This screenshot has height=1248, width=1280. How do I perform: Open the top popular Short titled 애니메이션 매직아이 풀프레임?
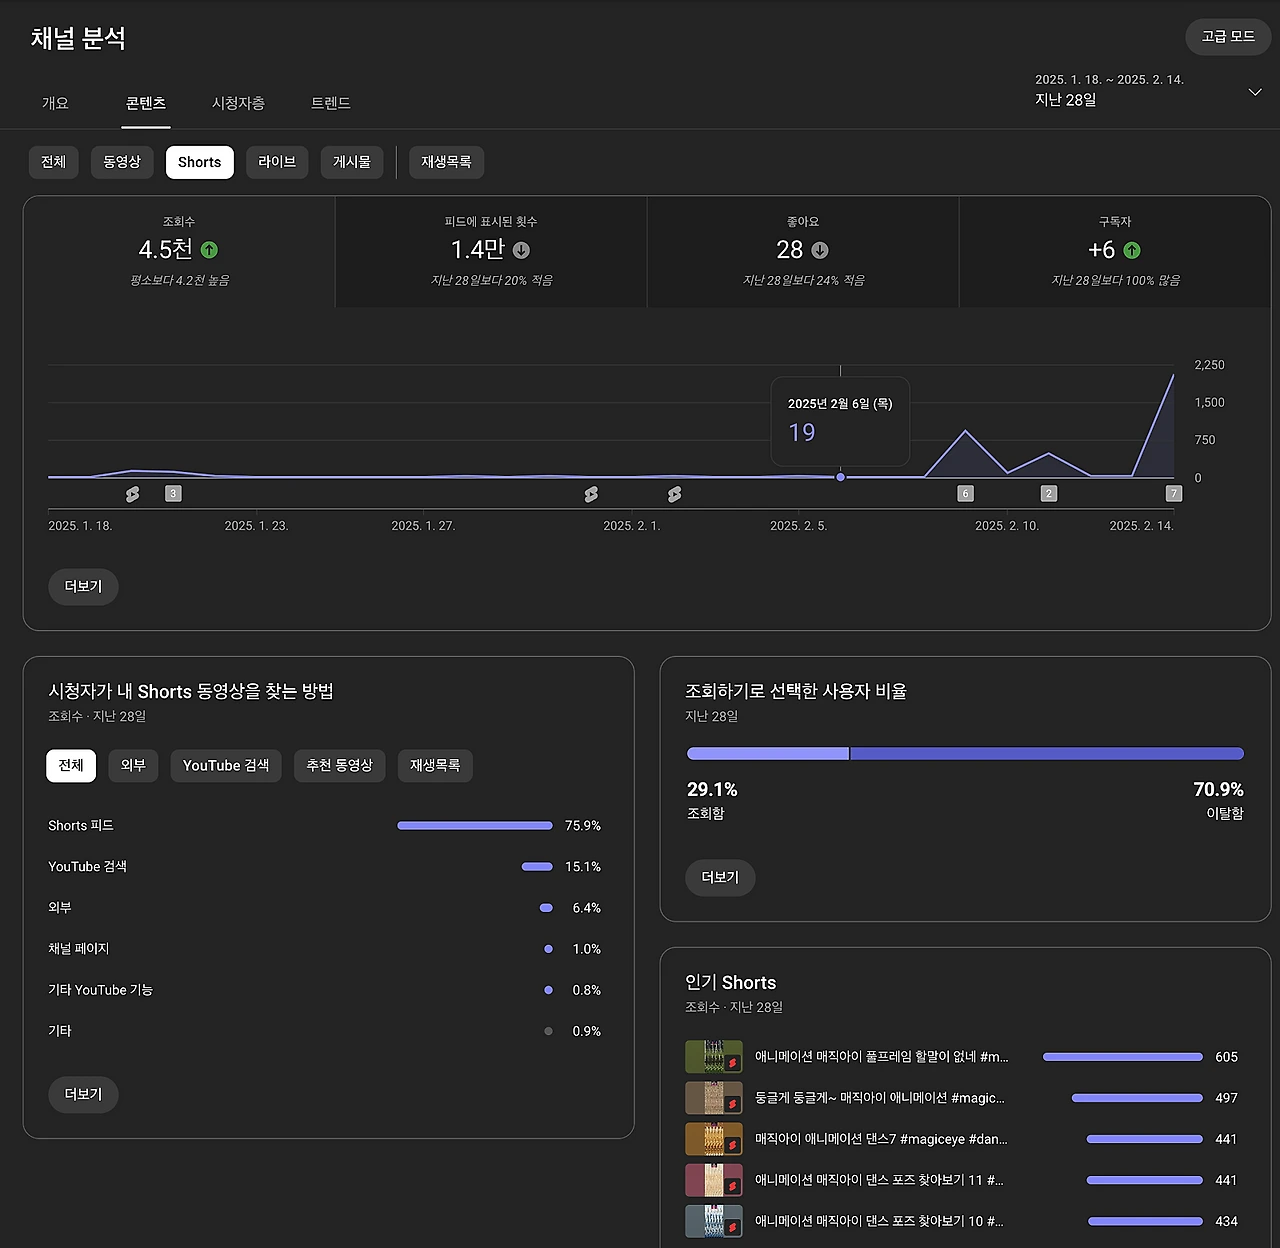(880, 1056)
